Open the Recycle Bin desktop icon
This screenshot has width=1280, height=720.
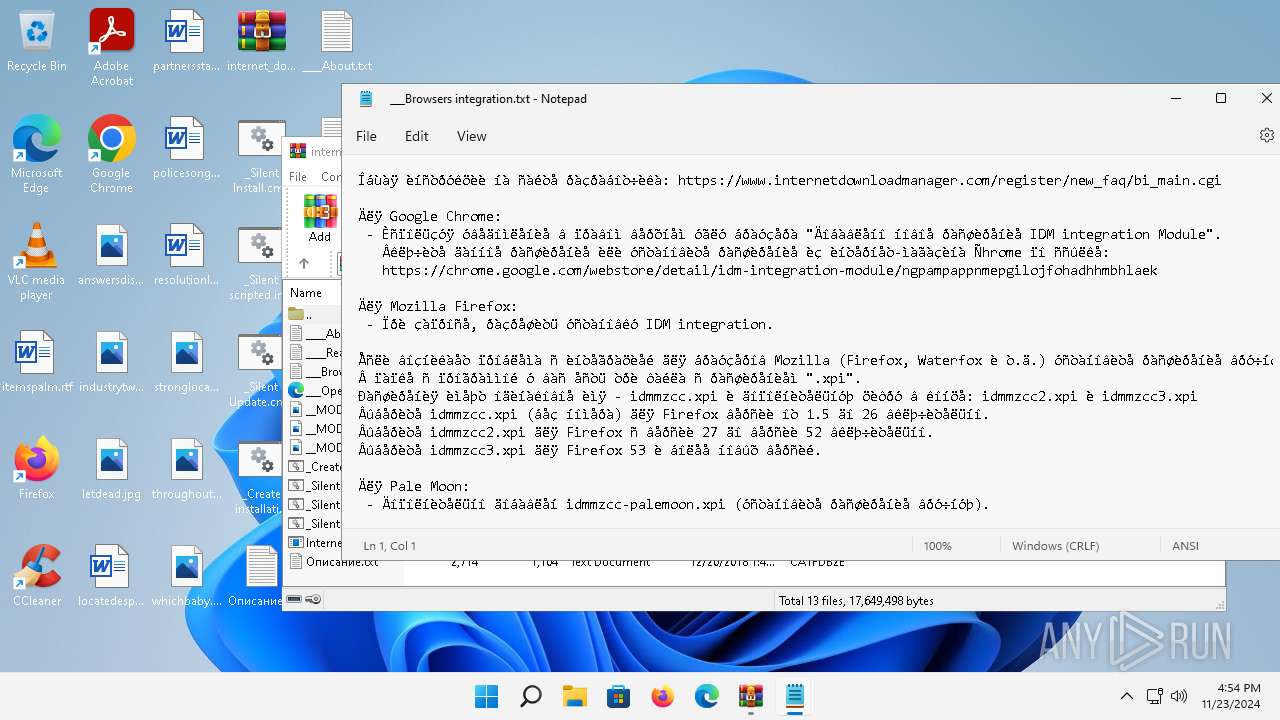[36, 41]
